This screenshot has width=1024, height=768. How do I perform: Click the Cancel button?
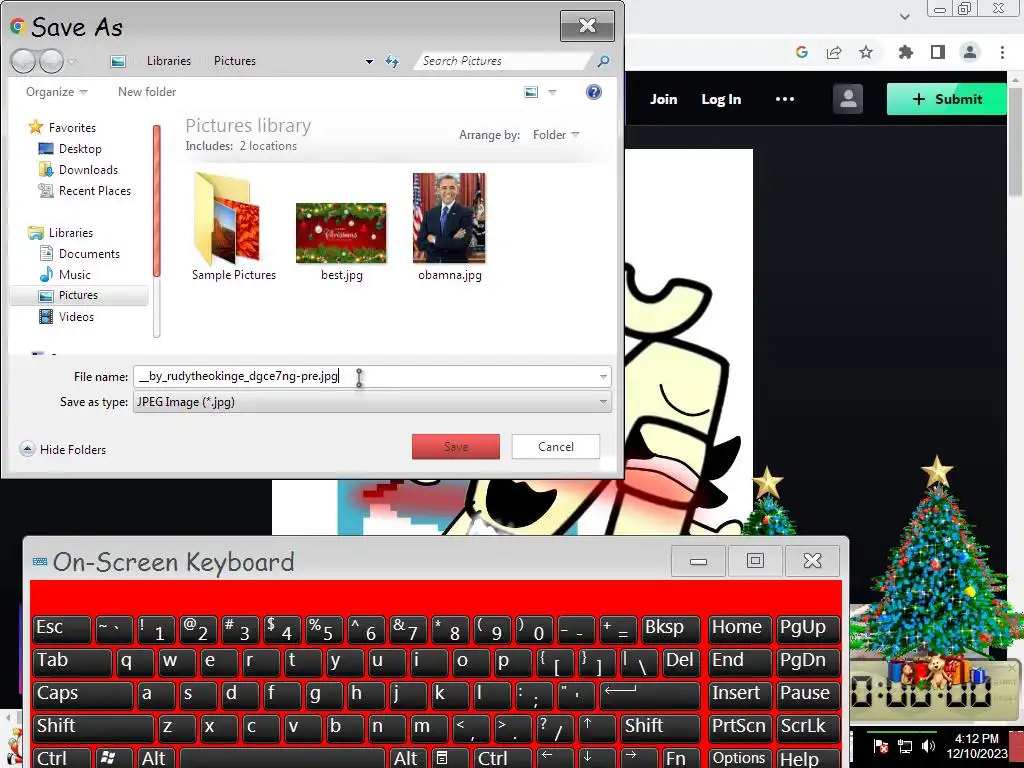556,447
